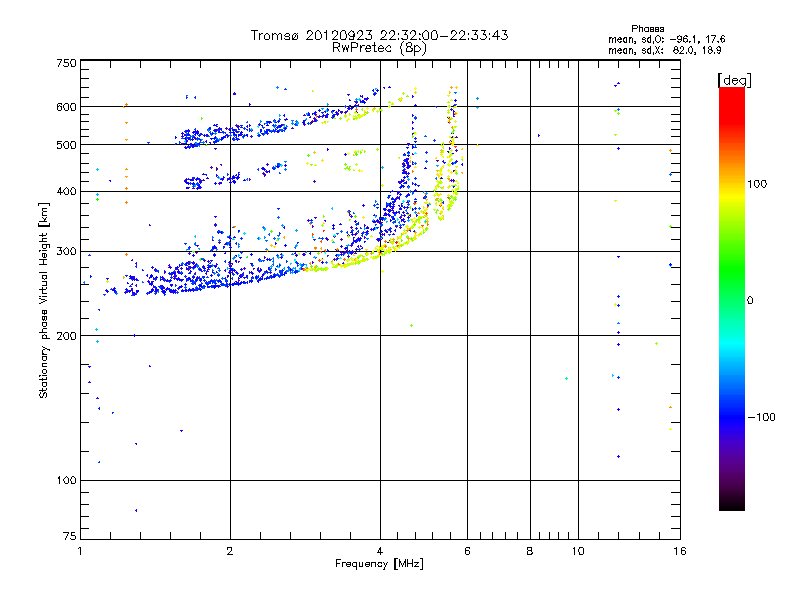This screenshot has height=600, width=800.
Task: Click the plot title 'Tromsø 20120923 22:32:00-22:33:43'
Action: coord(379,35)
